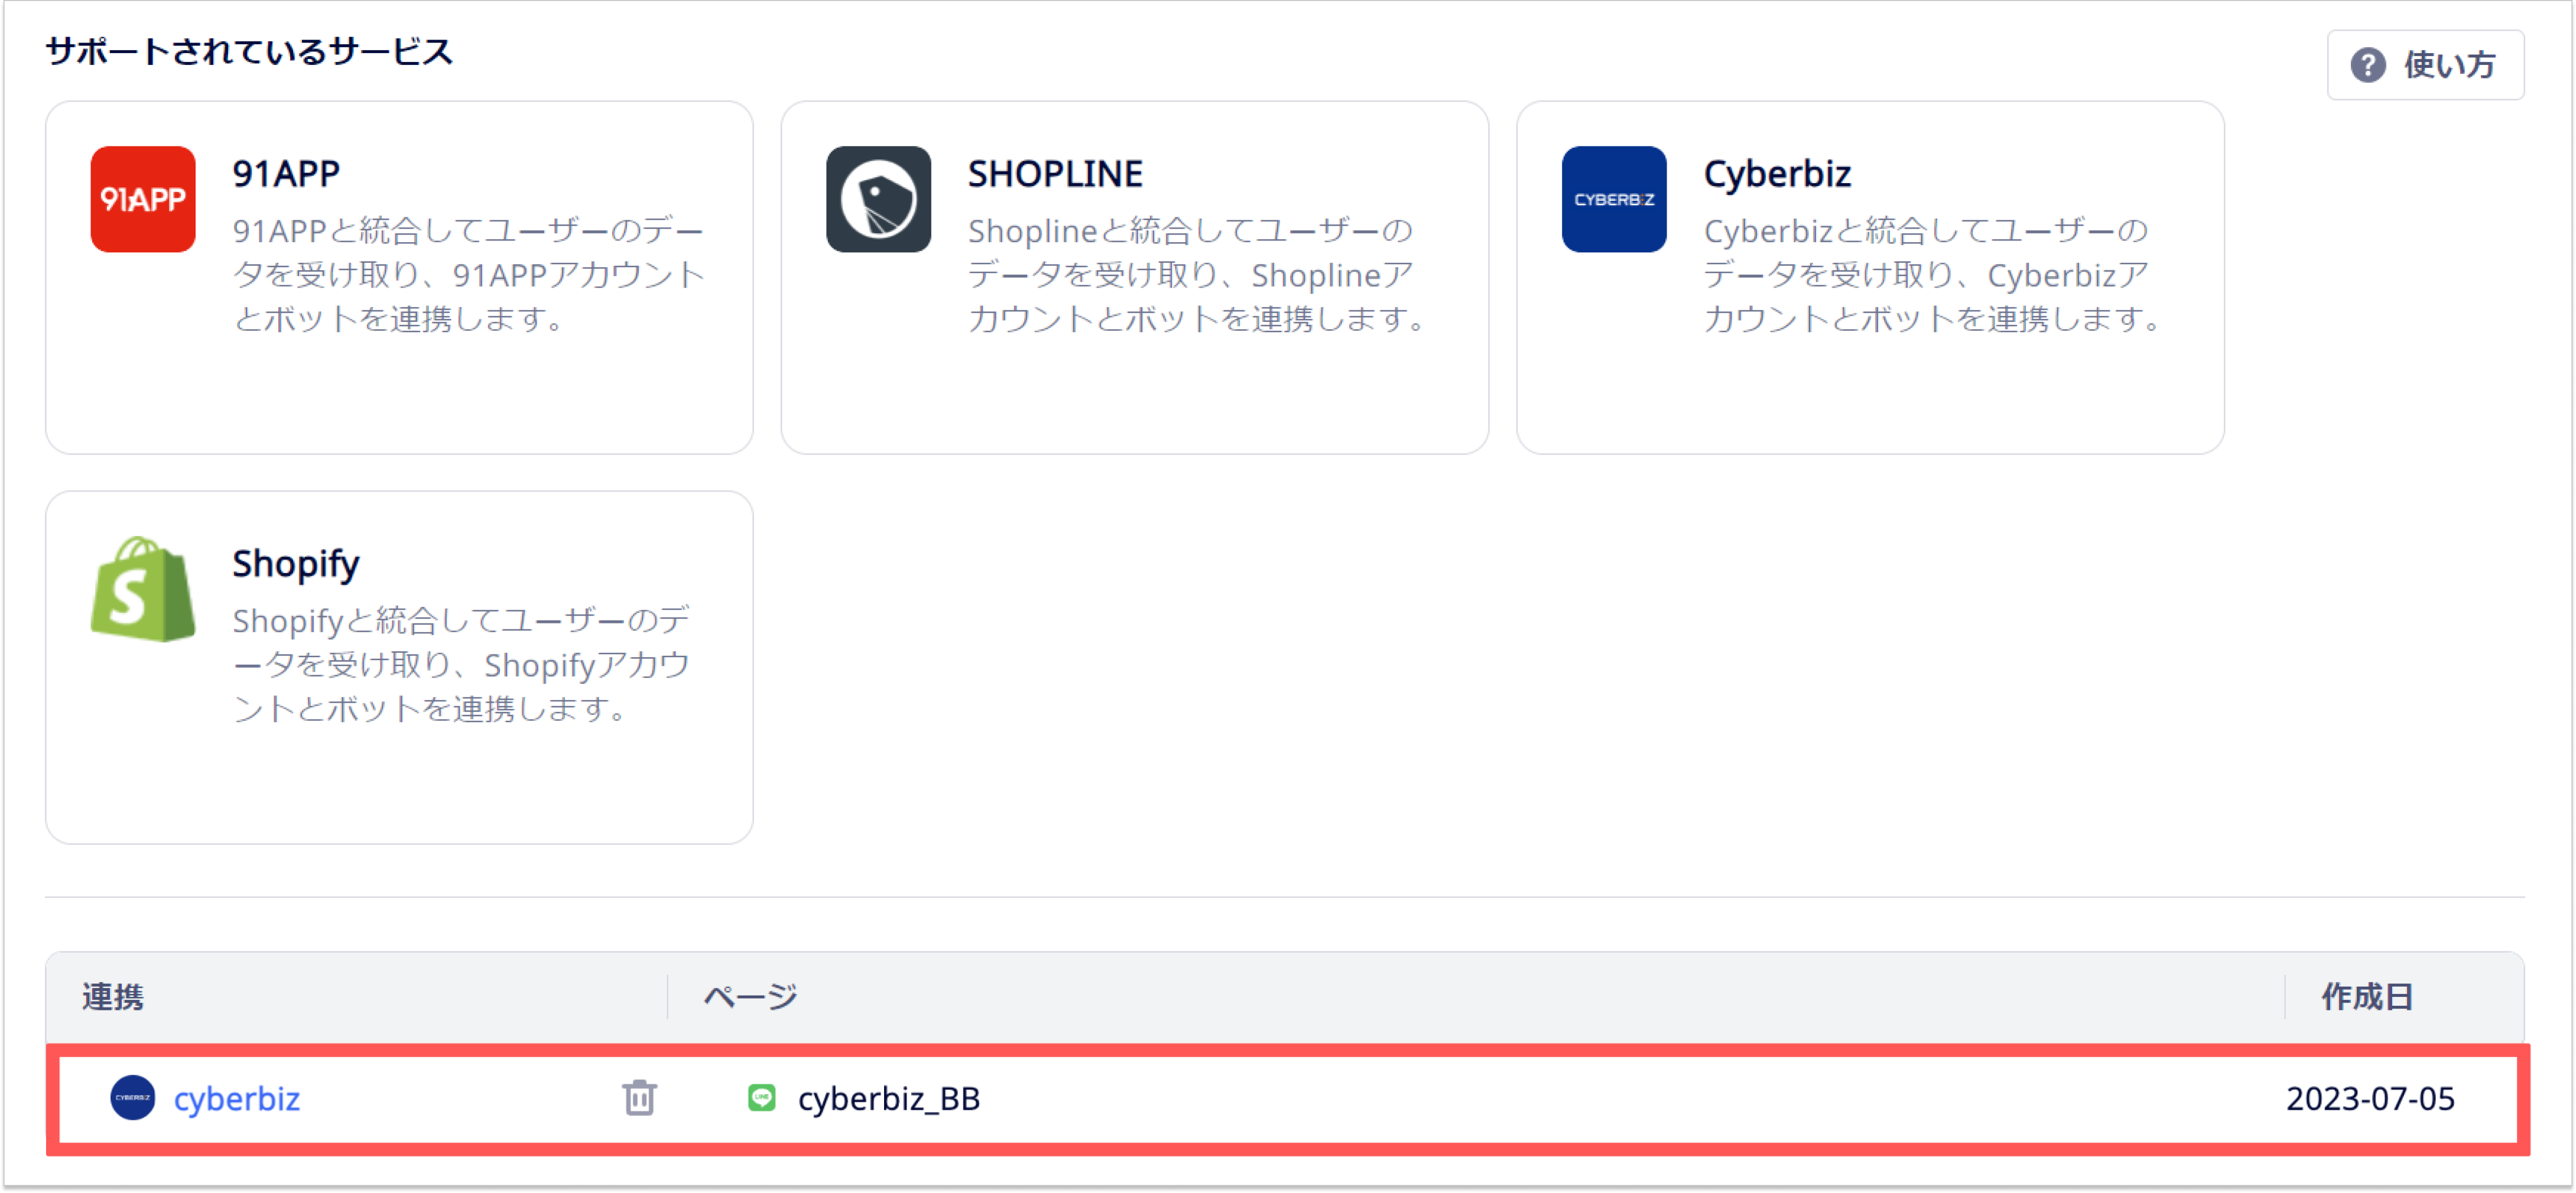Click the Cyberbiz blue logo icon

(1614, 199)
